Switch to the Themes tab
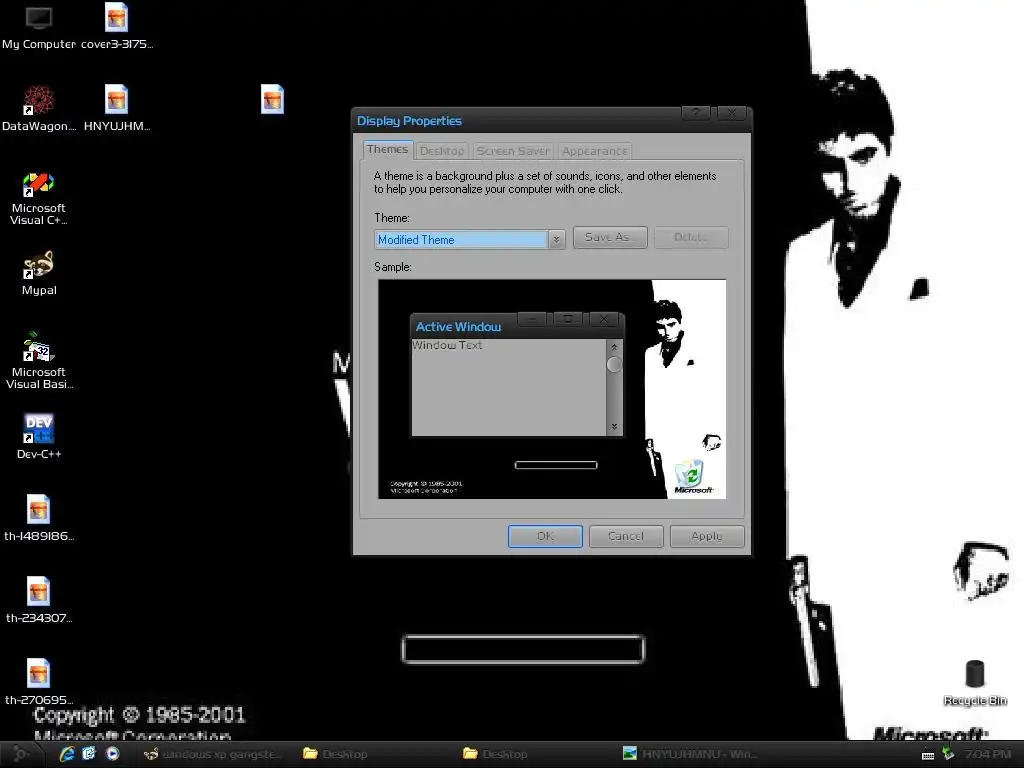The width and height of the screenshot is (1024, 768). click(x=387, y=150)
